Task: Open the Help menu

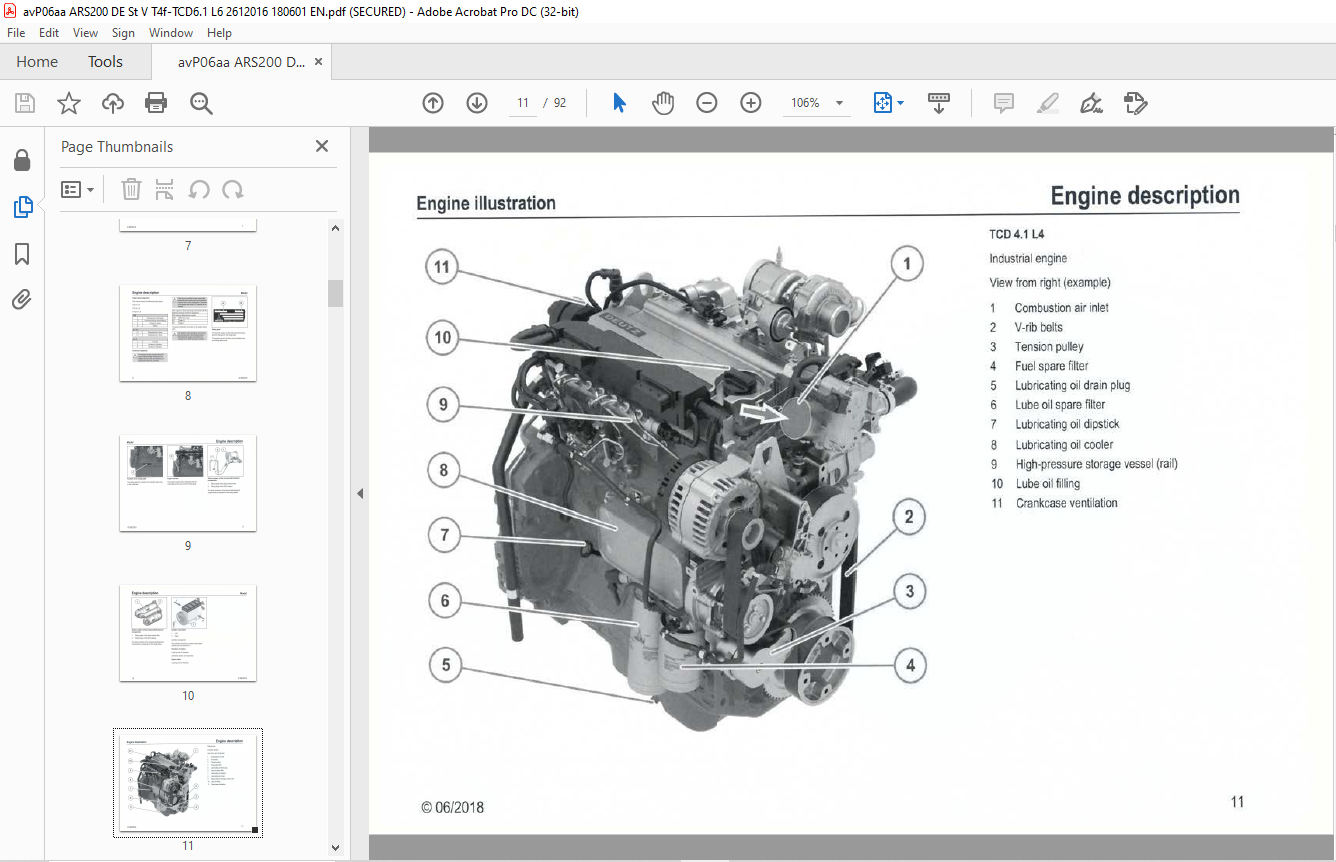Action: pos(219,33)
